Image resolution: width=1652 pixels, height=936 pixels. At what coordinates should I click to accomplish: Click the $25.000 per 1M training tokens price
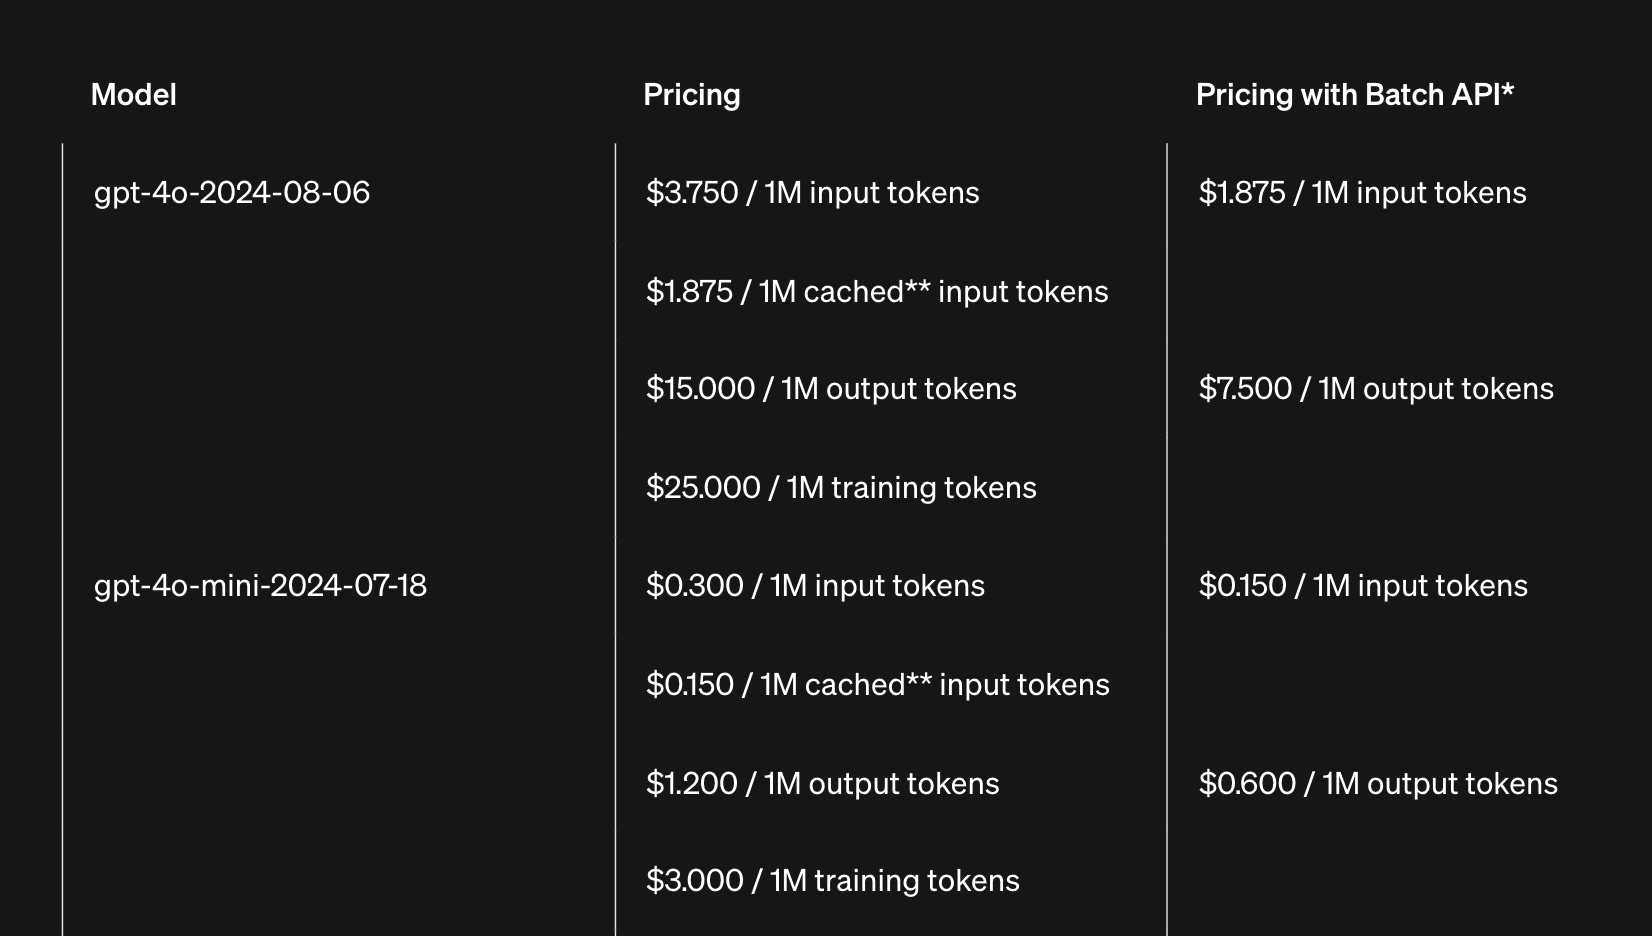(x=841, y=487)
